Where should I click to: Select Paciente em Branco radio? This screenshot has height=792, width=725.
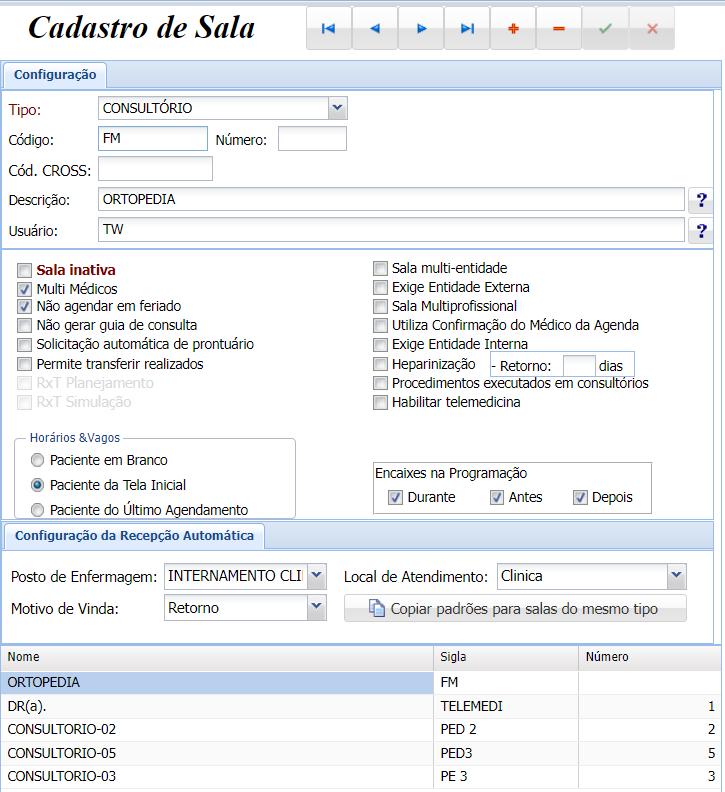click(x=37, y=460)
